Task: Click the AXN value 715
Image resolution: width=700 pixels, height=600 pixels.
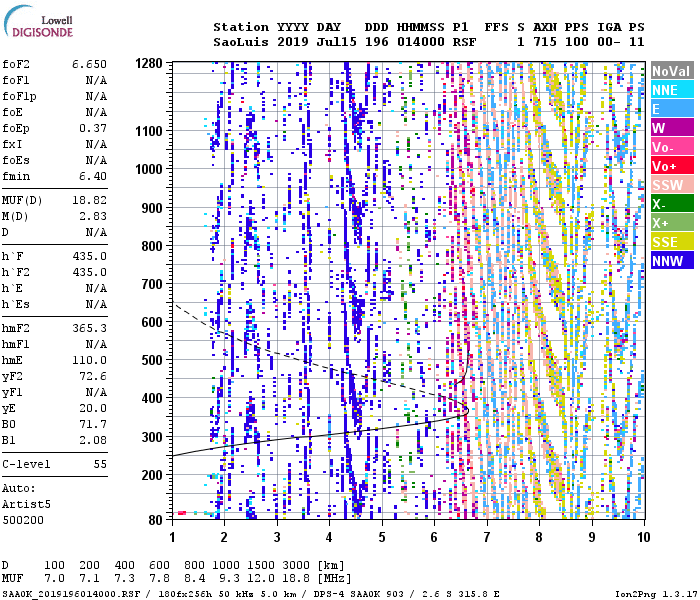Action: click(545, 42)
